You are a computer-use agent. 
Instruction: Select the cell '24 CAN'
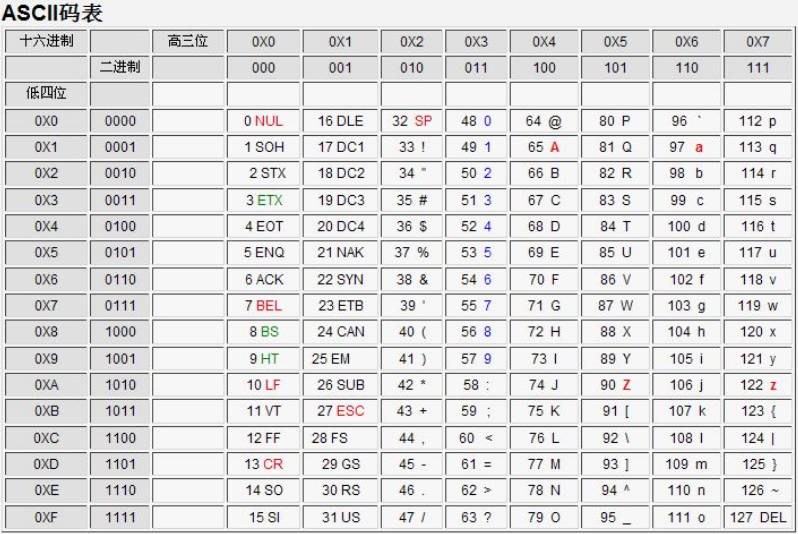point(340,332)
